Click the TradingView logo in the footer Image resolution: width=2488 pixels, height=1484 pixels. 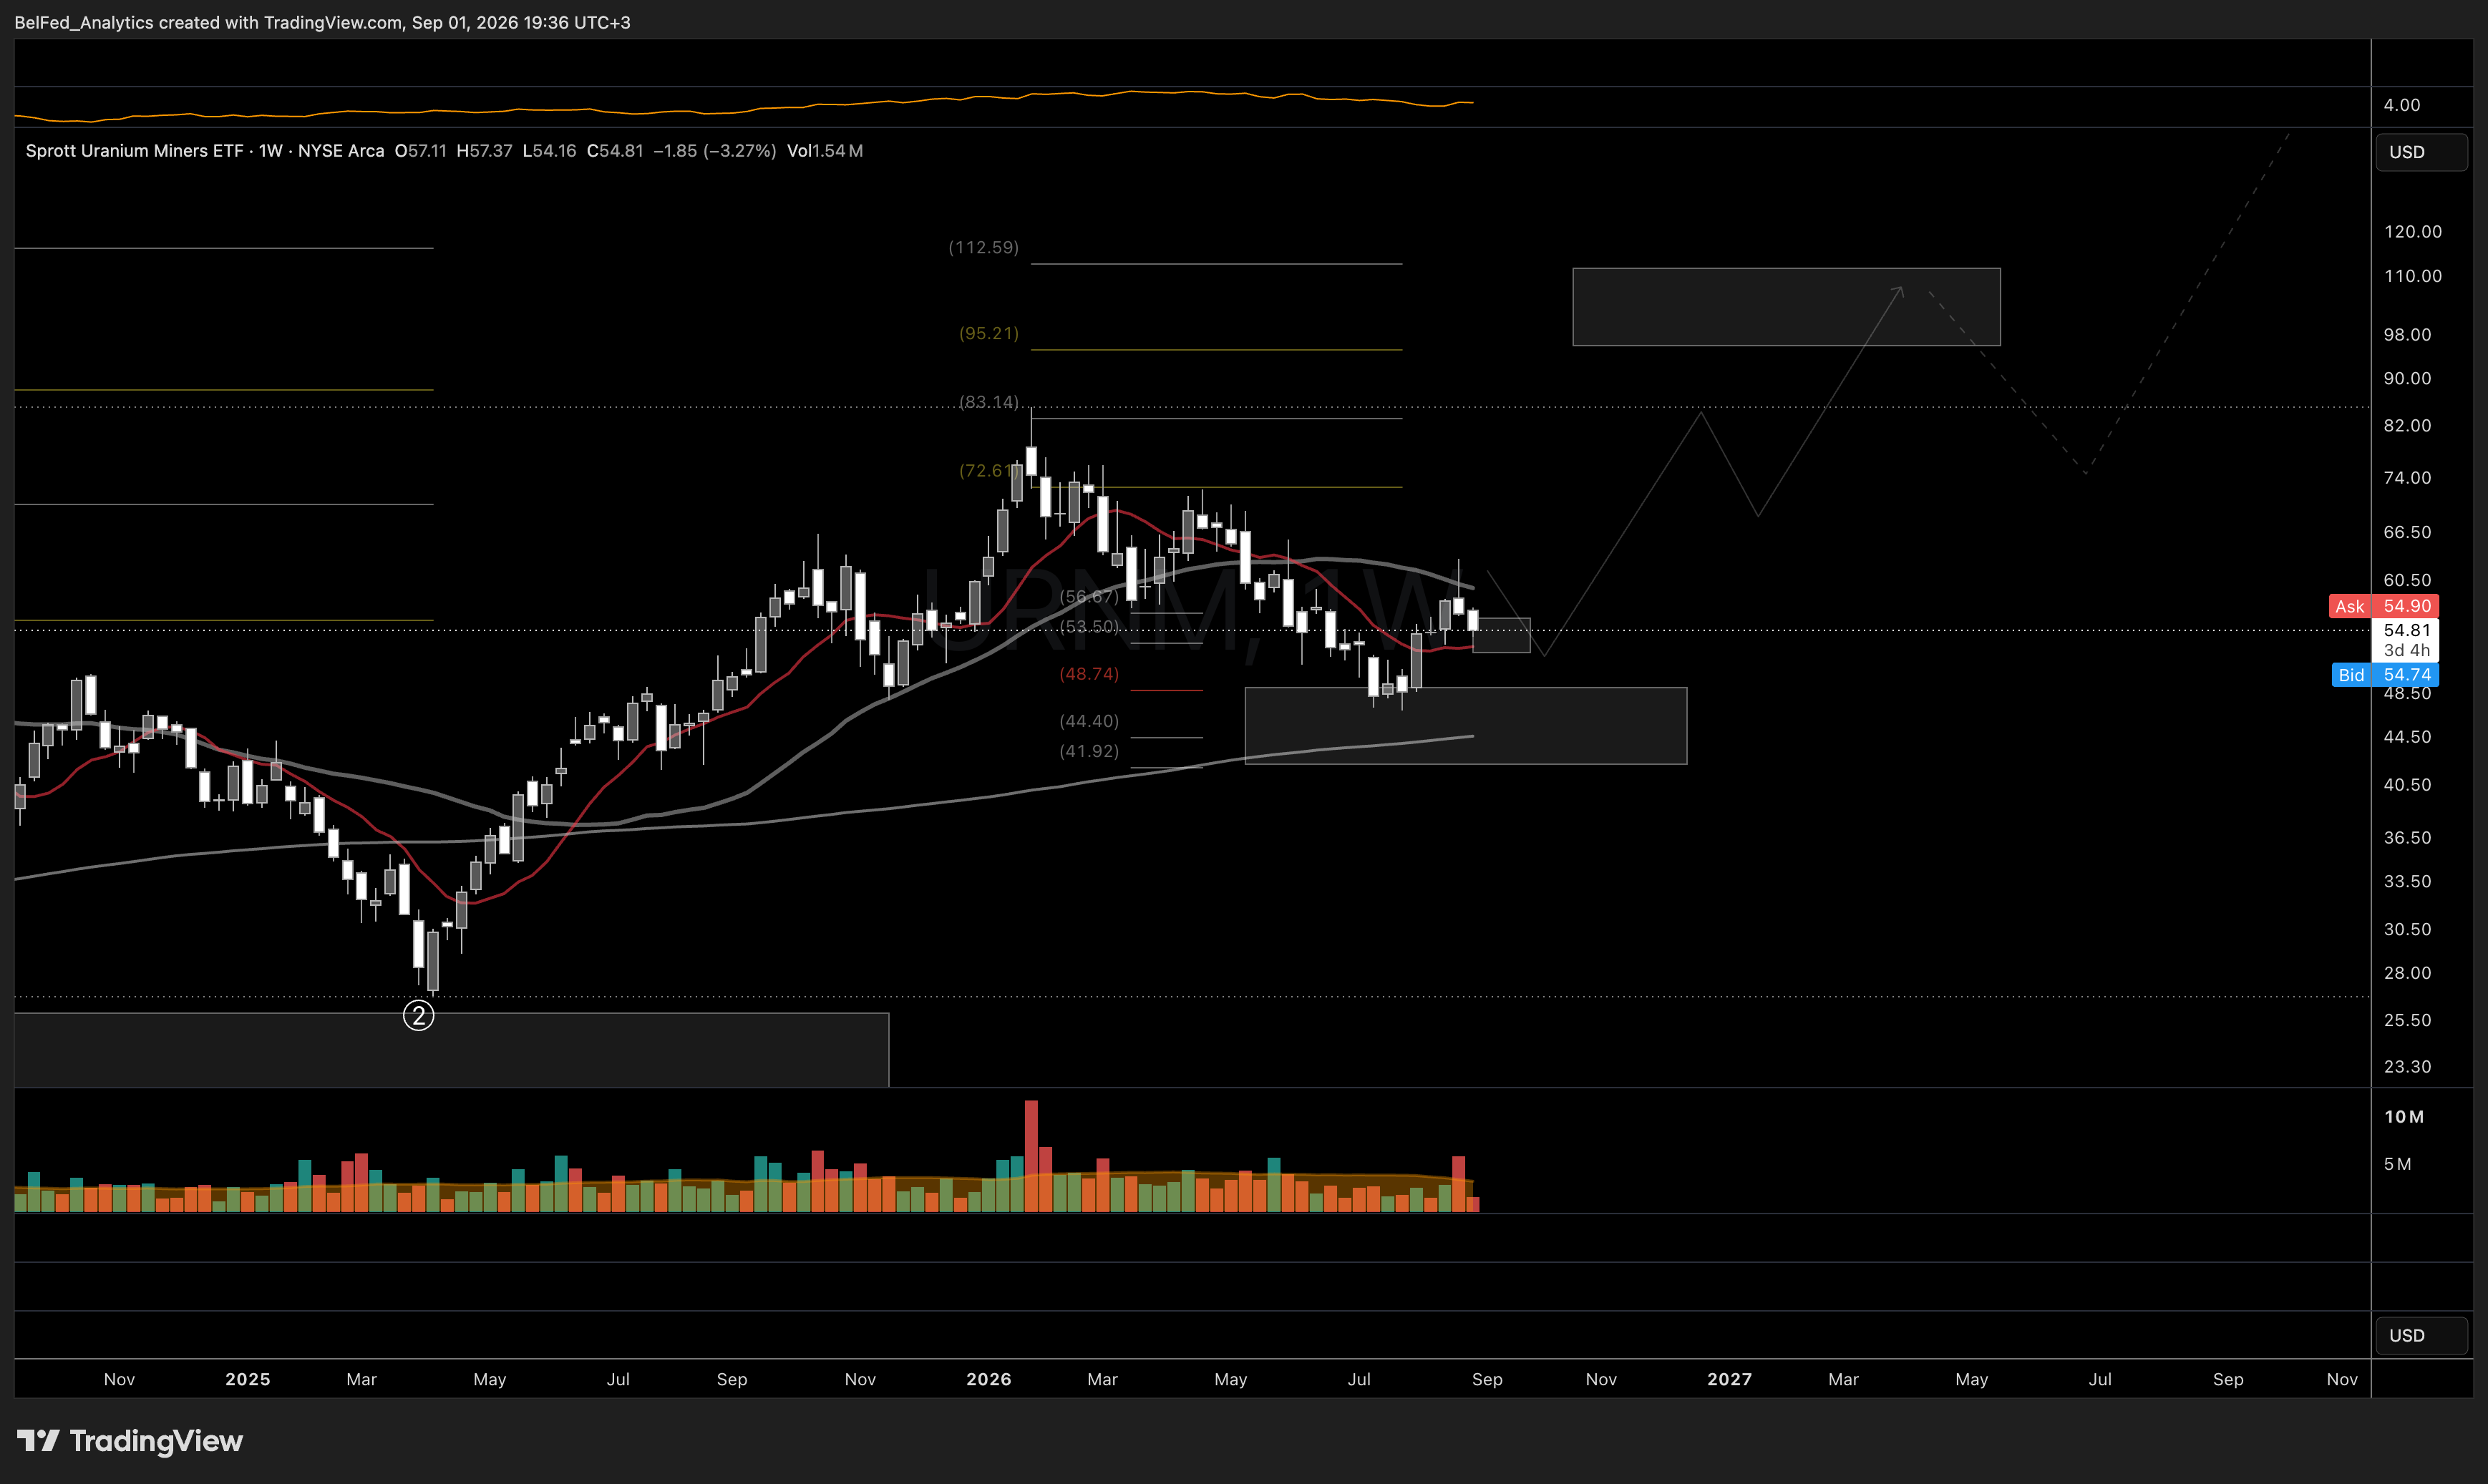[x=130, y=1441]
